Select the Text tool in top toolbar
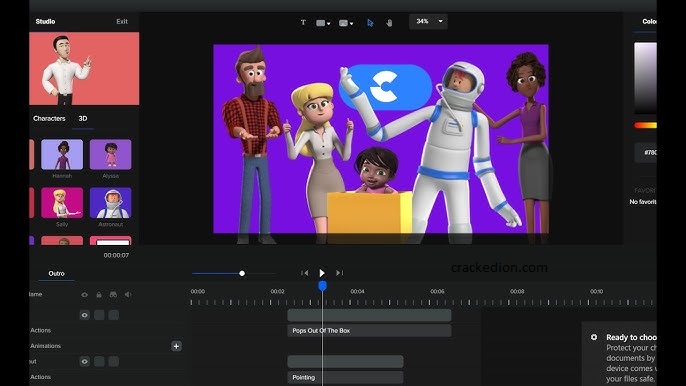The image size is (686, 386). [x=303, y=22]
